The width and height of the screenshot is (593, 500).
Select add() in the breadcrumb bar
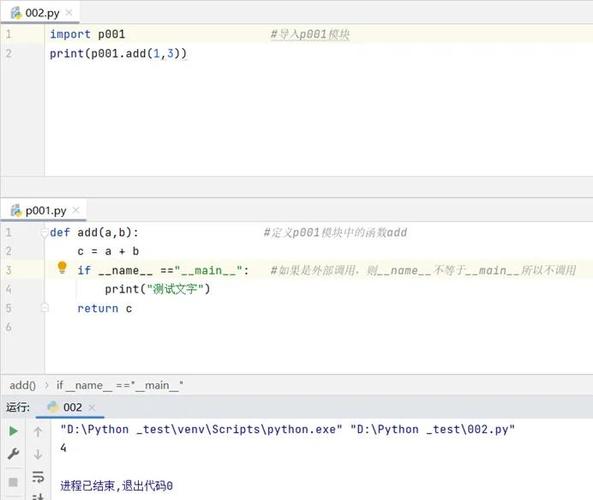point(23,385)
